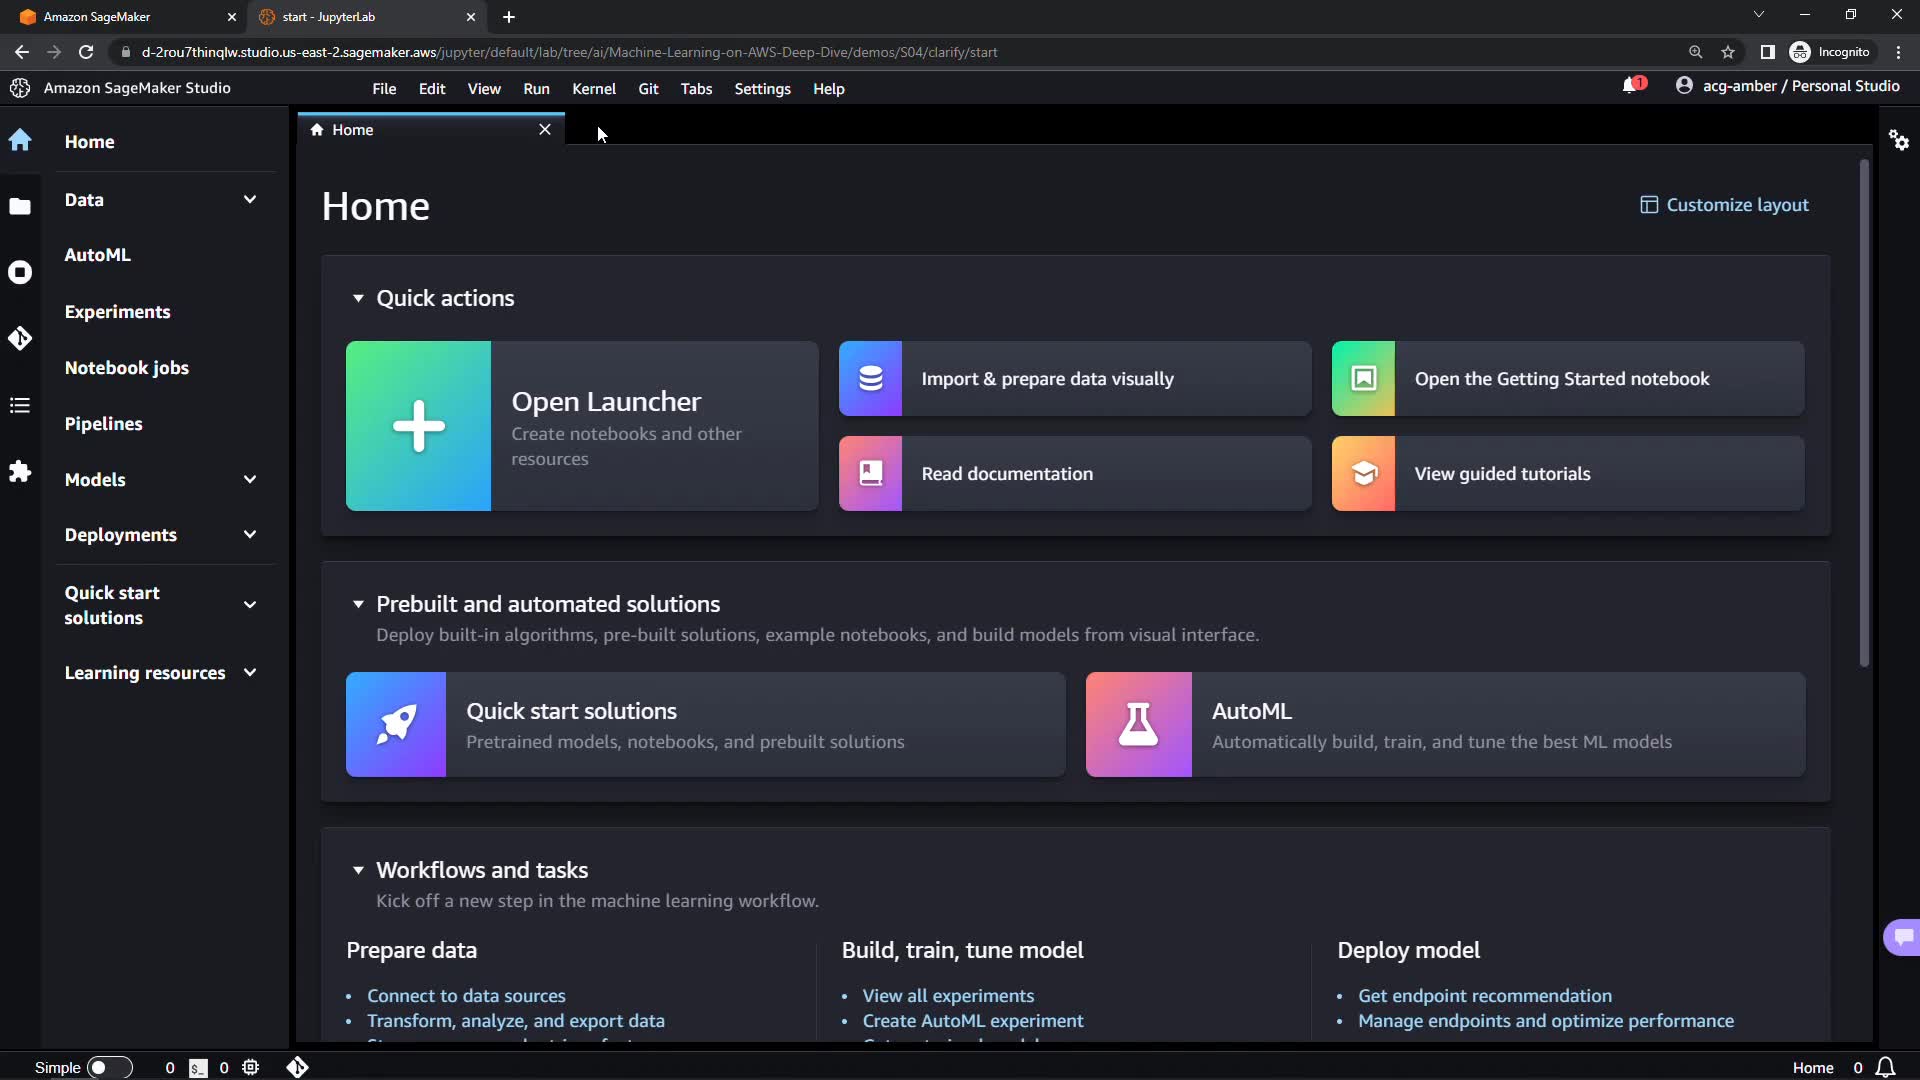1920x1080 pixels.
Task: Click the vertical scrollbar of Home panel
Action: [x=1864, y=413]
